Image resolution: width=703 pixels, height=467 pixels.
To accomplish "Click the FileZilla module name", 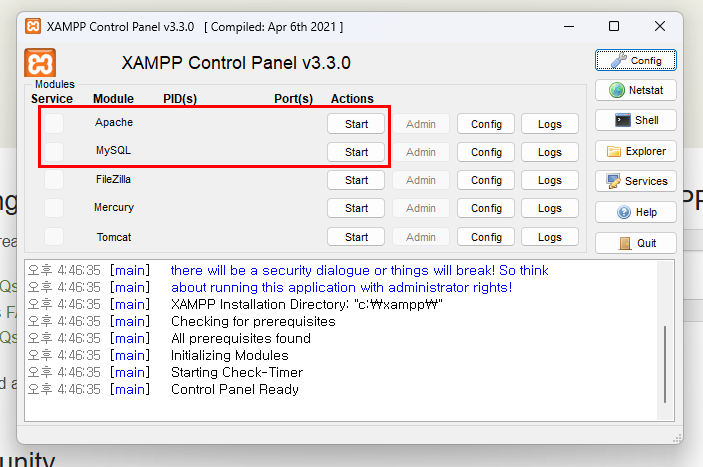I will [x=113, y=179].
